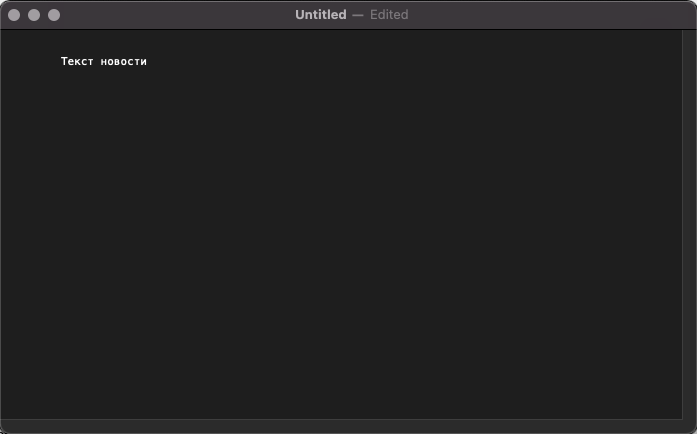Minimize the Untitled window to the Dock

34,15
